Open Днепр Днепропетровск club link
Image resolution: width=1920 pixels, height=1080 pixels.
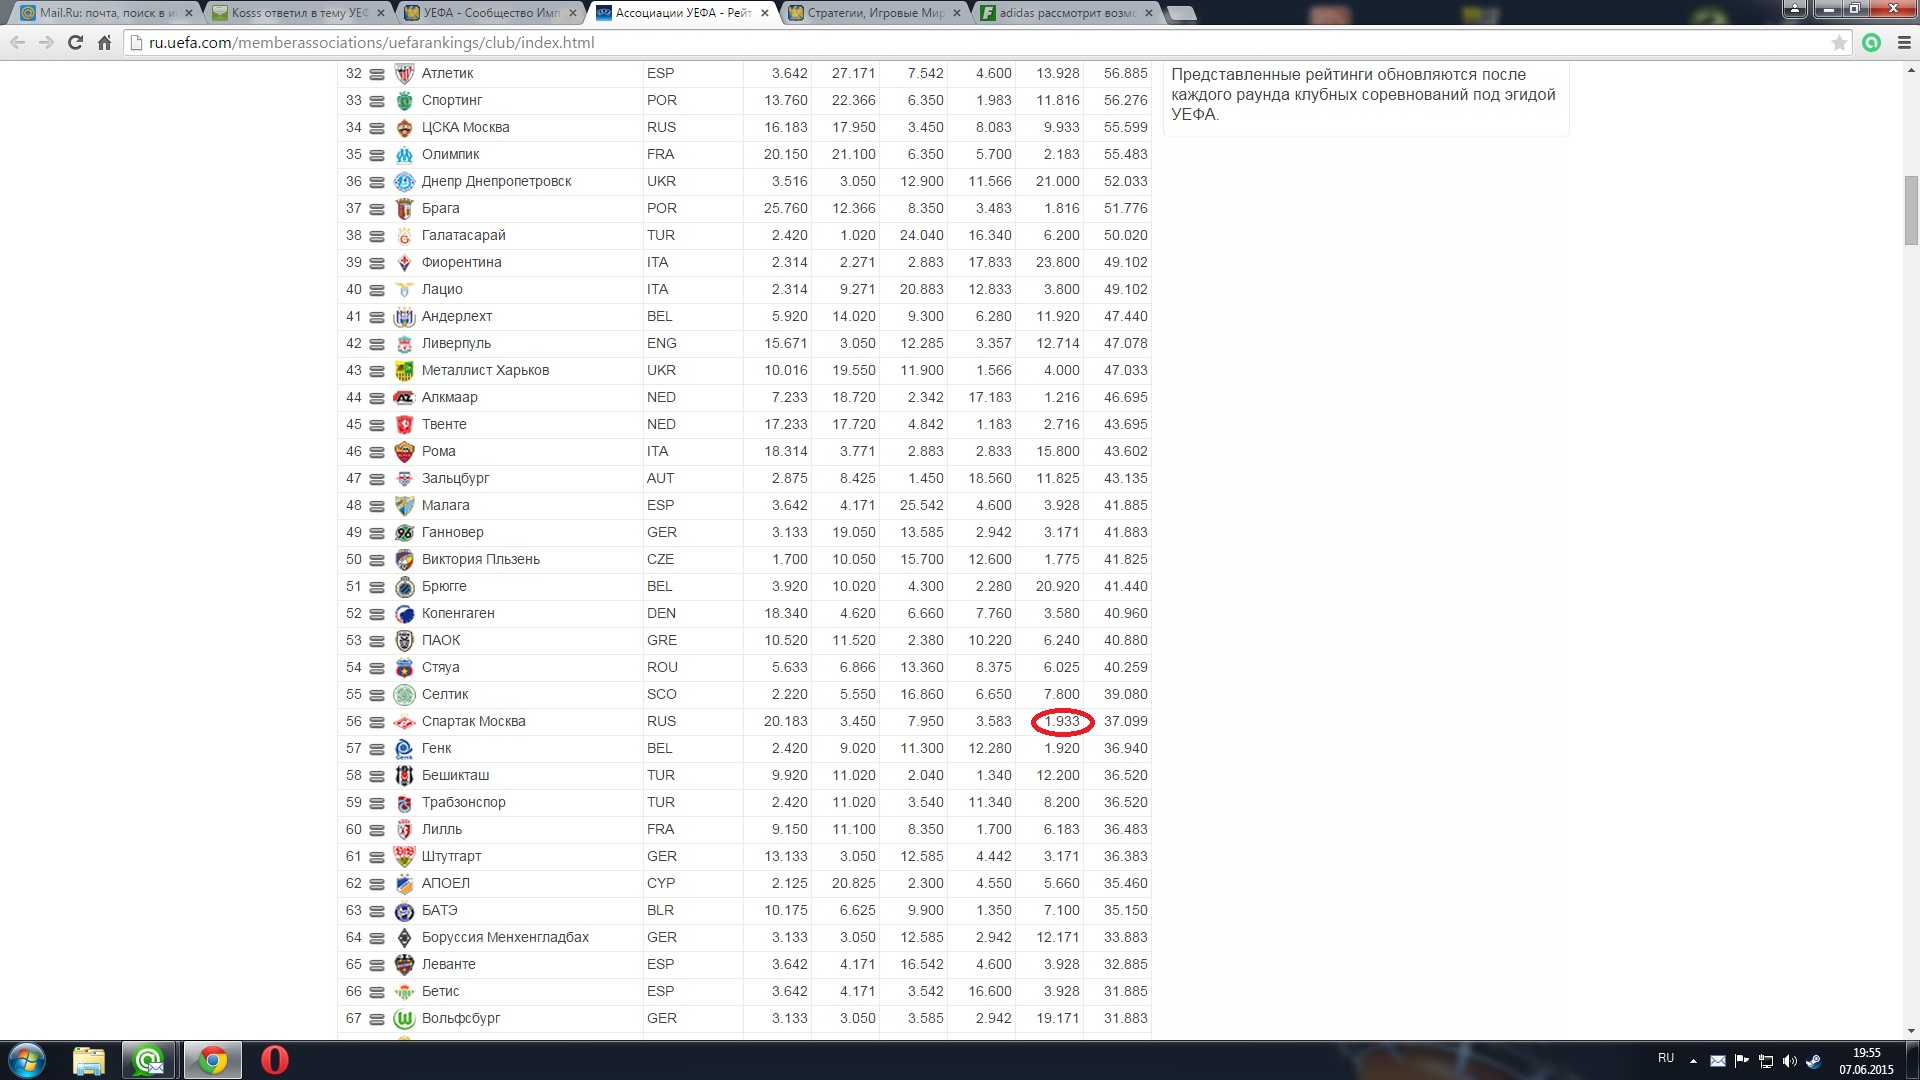[x=496, y=182]
